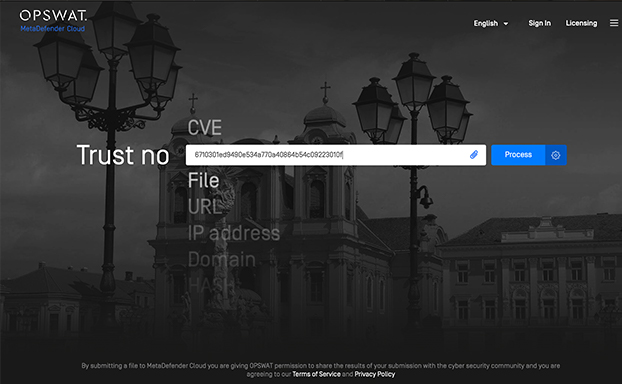Open scan settings gear beside Process
The height and width of the screenshot is (384, 622).
[x=556, y=155]
